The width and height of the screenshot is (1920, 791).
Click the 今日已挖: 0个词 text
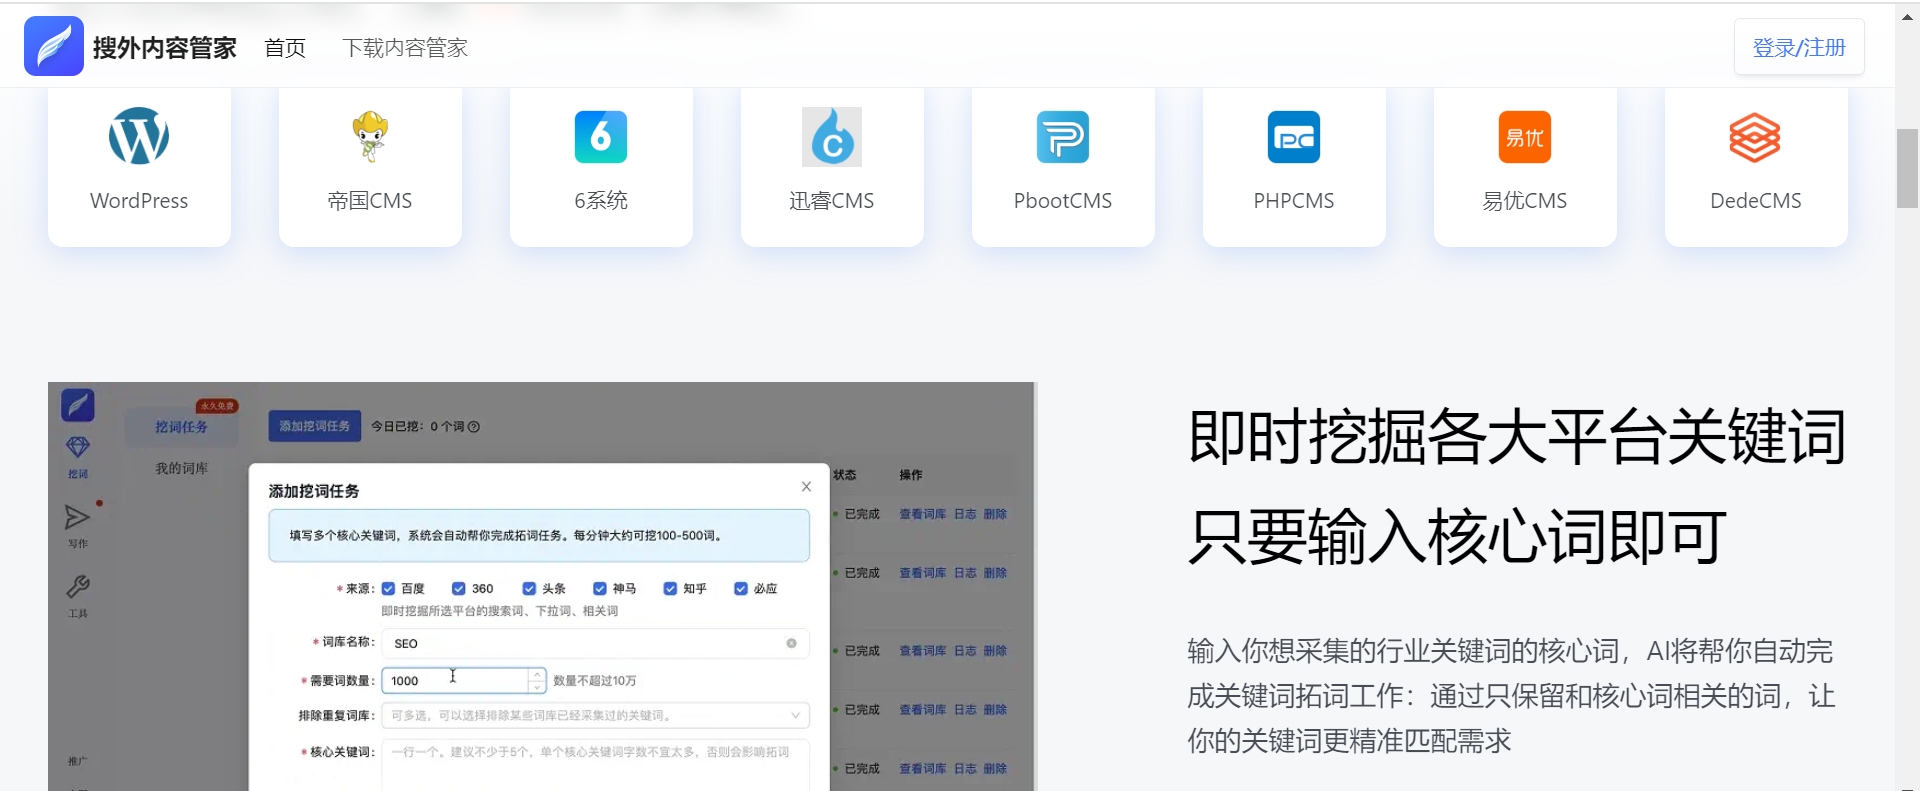point(418,427)
